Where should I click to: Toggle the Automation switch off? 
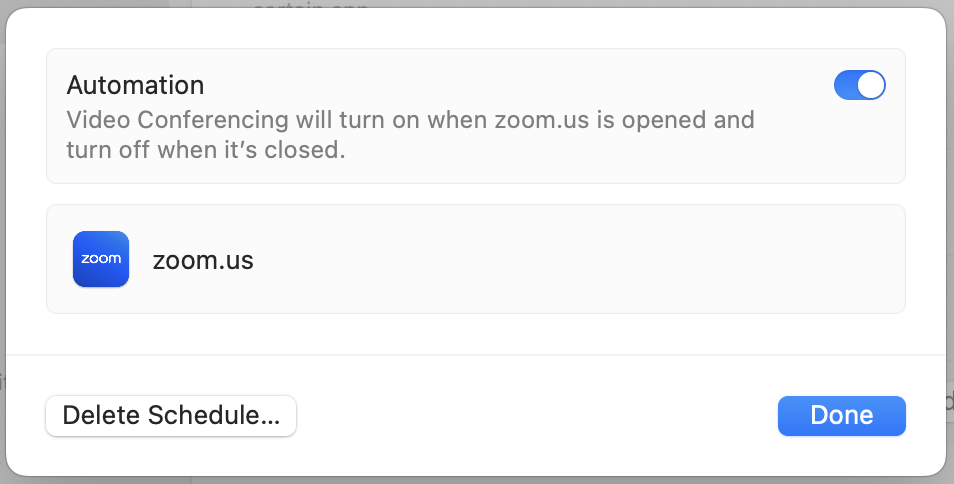(860, 85)
